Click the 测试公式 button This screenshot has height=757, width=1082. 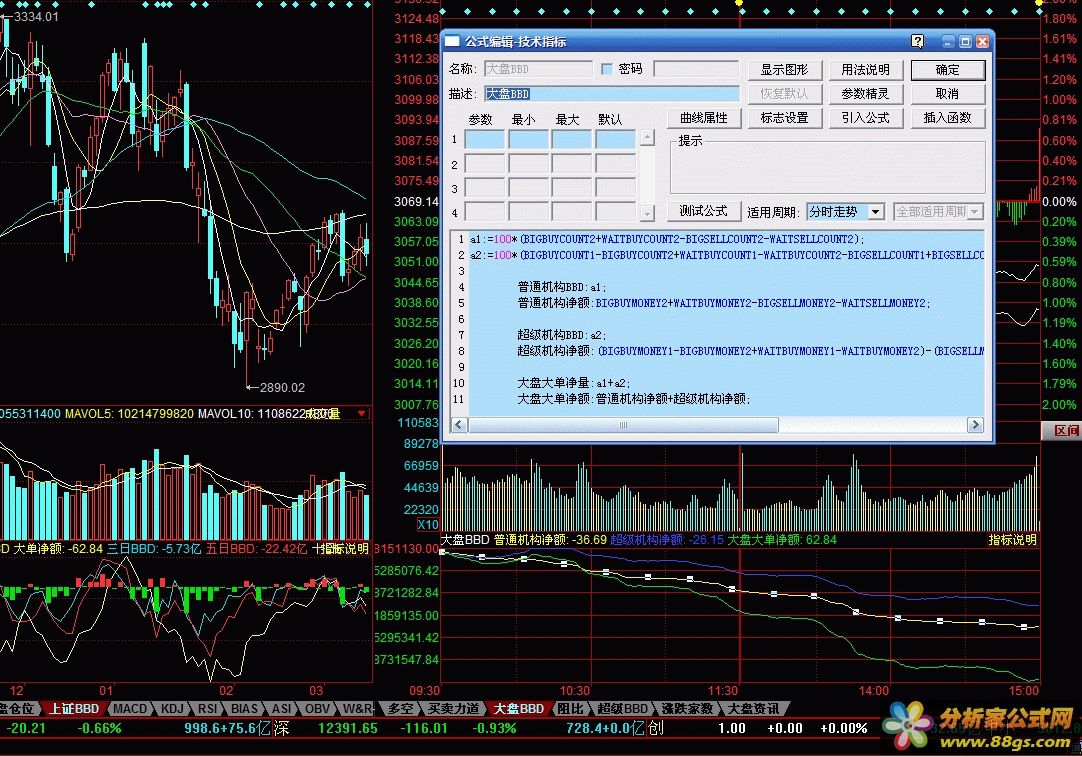pyautogui.click(x=704, y=211)
